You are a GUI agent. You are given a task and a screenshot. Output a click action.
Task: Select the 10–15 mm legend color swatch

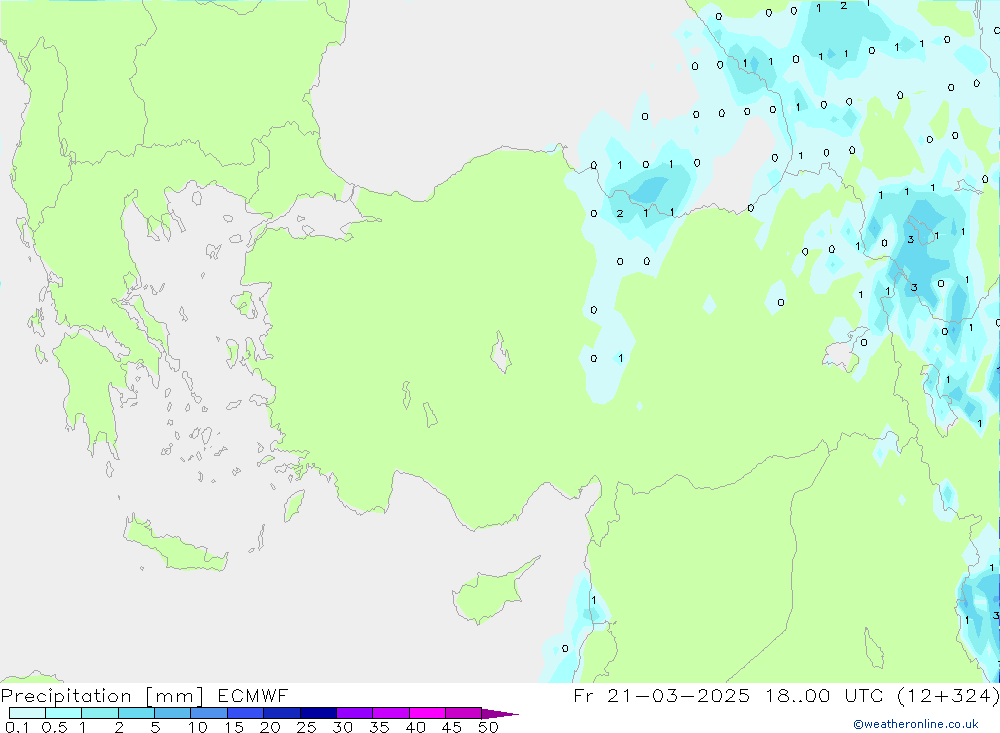point(209,713)
